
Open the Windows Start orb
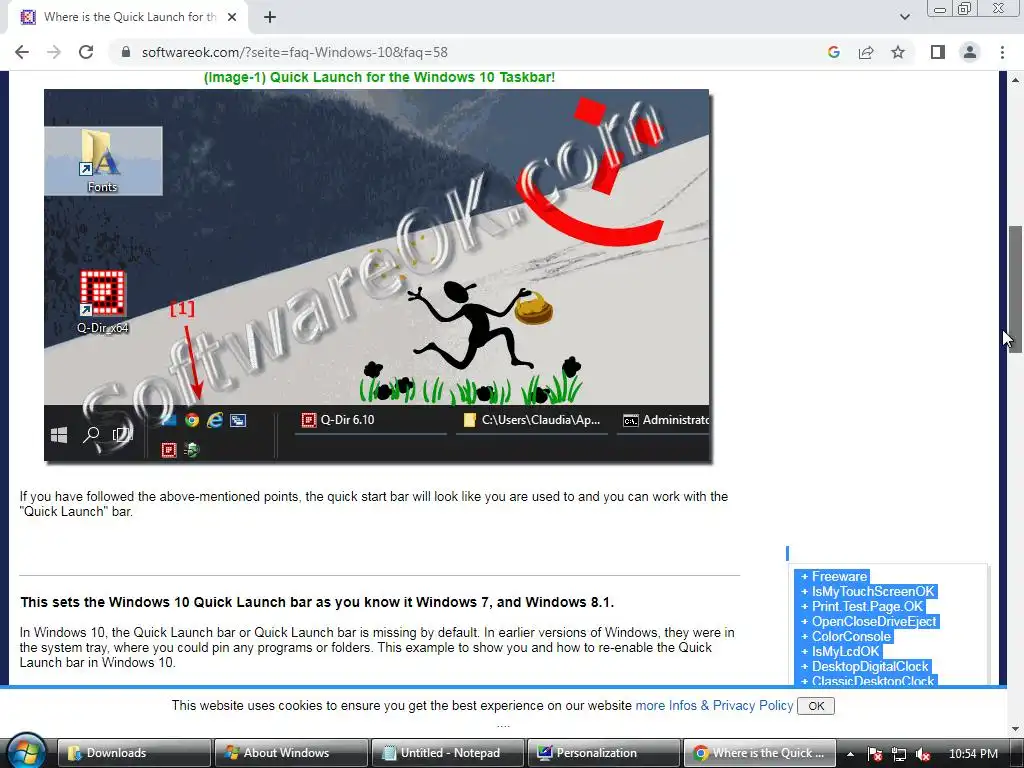click(x=26, y=752)
